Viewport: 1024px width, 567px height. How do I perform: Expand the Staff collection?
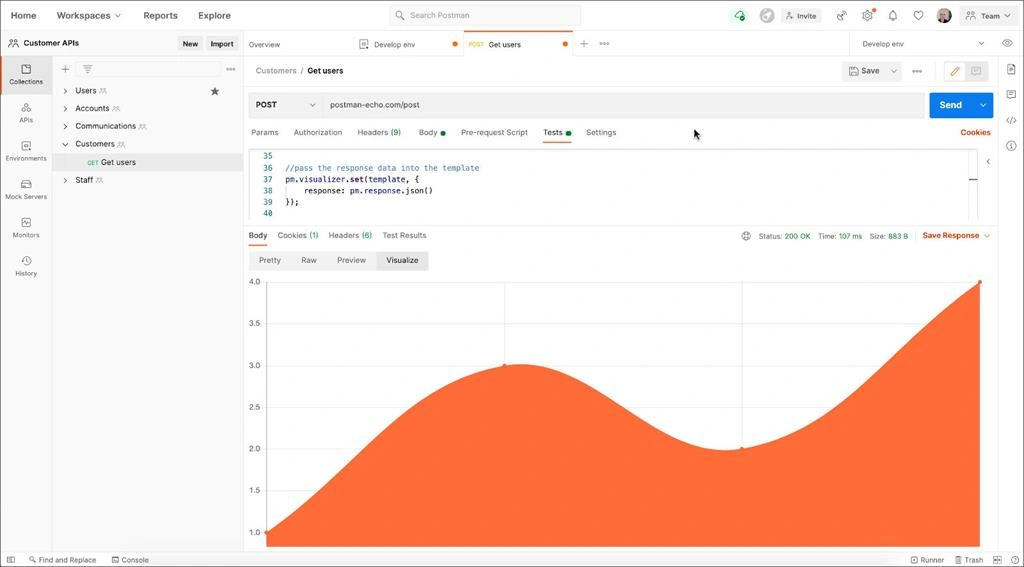point(65,180)
